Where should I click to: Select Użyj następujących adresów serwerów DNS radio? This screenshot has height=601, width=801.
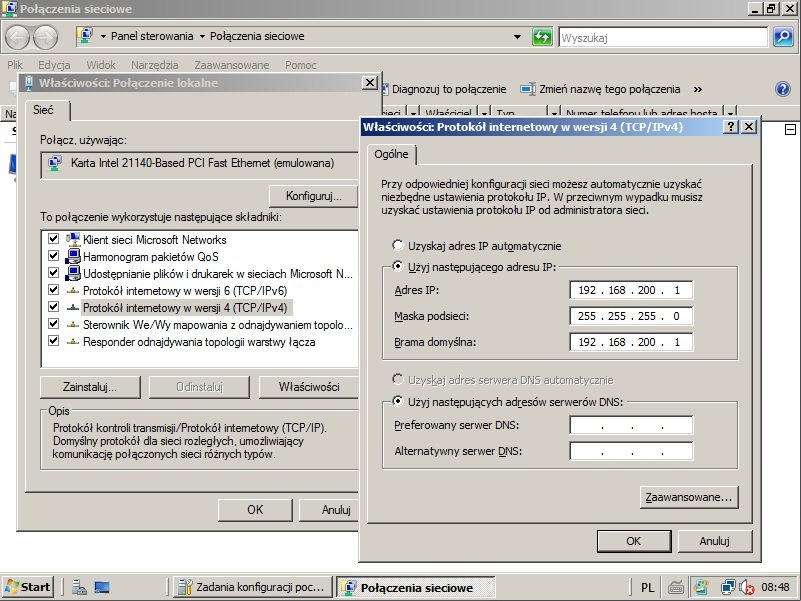[397, 401]
